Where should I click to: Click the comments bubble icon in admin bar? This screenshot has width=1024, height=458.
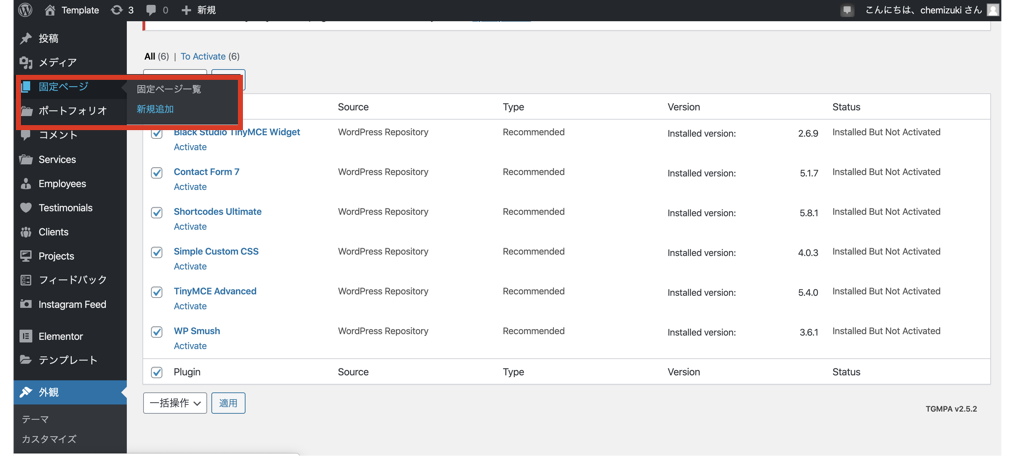click(x=151, y=10)
